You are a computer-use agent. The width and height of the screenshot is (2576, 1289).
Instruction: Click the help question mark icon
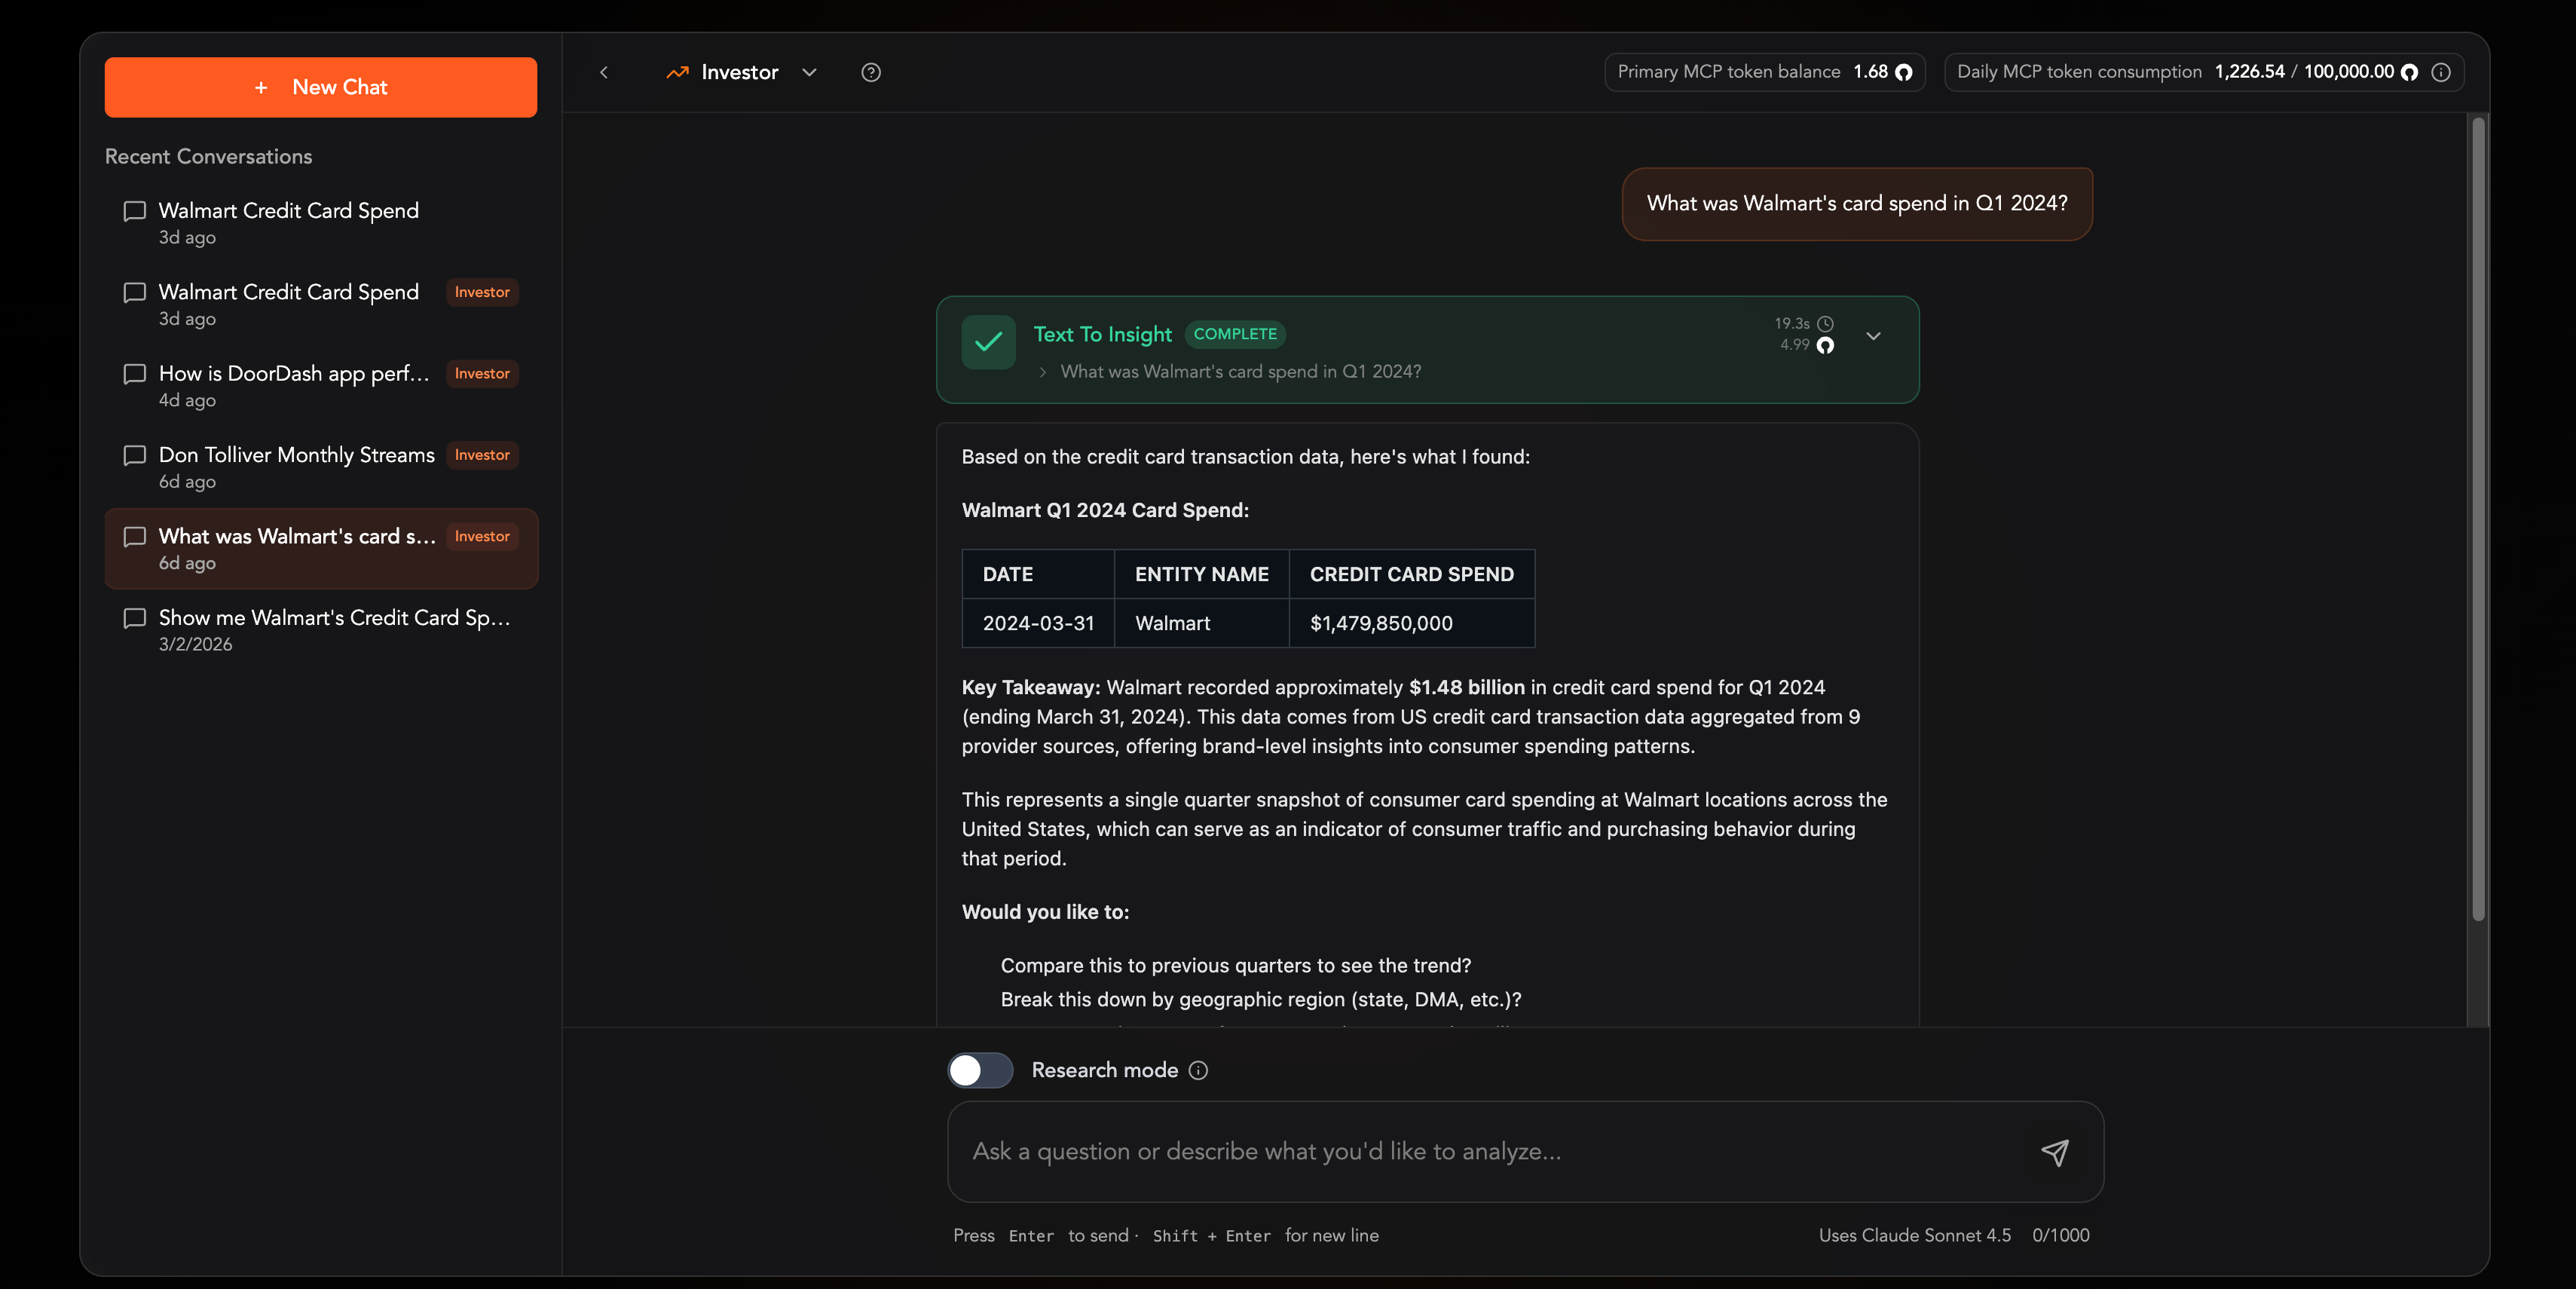(870, 72)
